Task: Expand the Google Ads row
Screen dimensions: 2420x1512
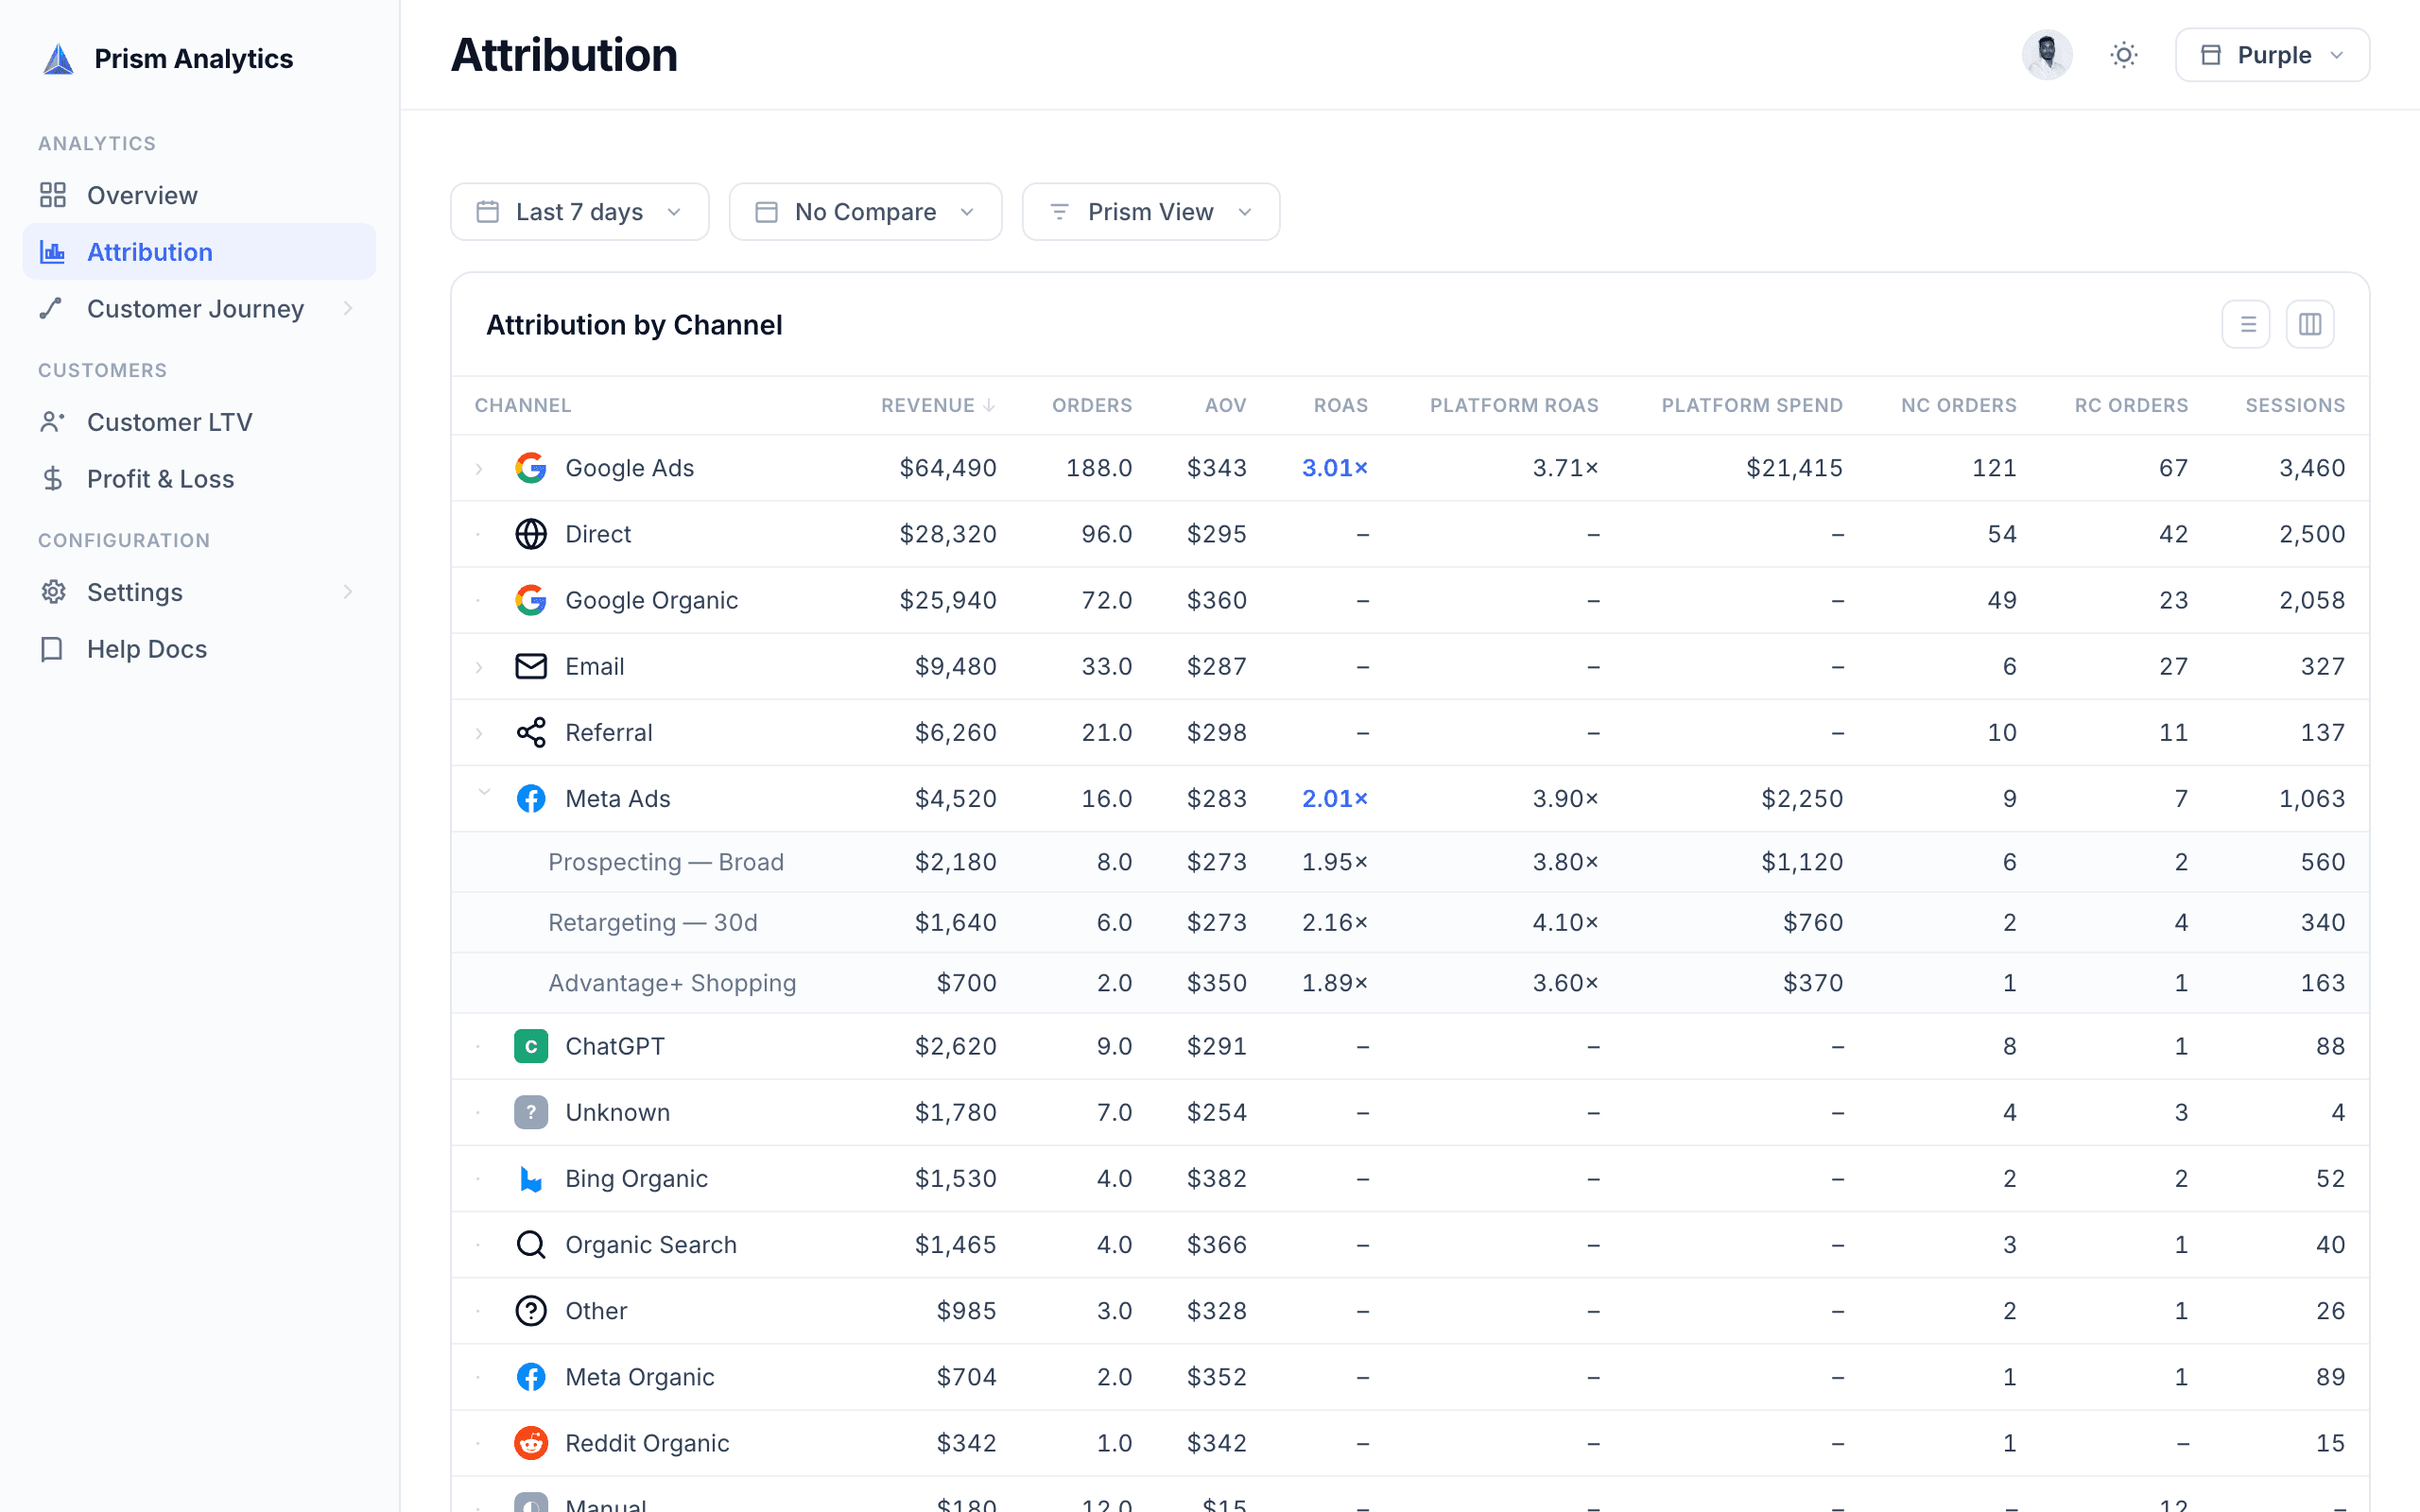Action: (x=479, y=468)
